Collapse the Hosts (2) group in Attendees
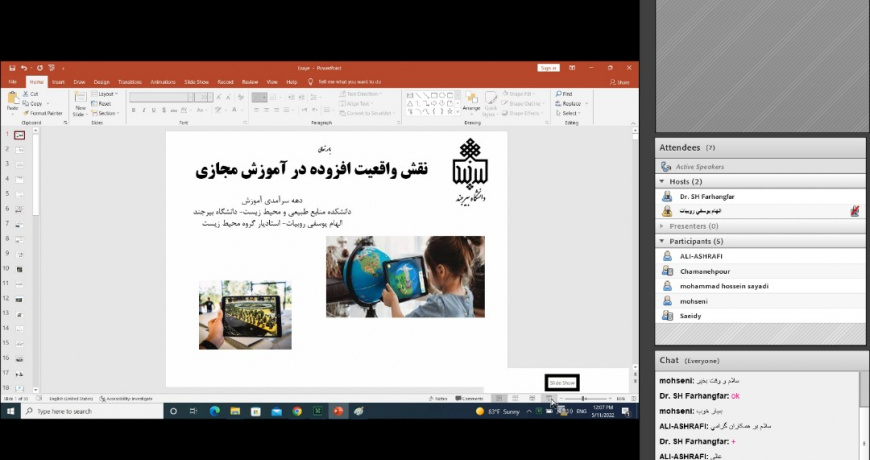This screenshot has width=870, height=460. tap(661, 181)
